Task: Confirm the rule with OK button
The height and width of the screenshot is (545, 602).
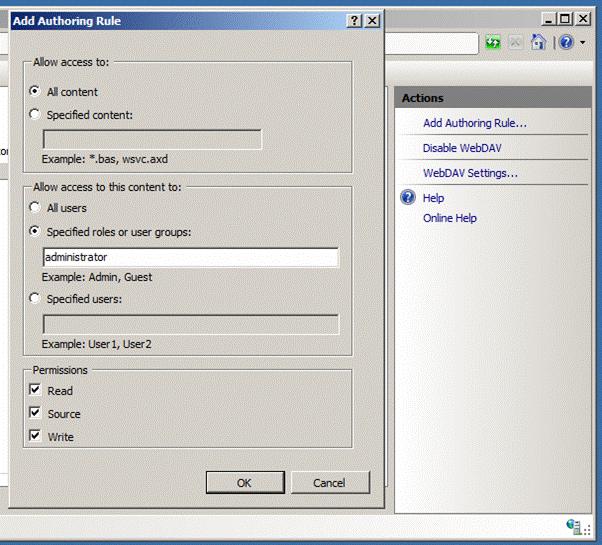Action: tap(245, 482)
